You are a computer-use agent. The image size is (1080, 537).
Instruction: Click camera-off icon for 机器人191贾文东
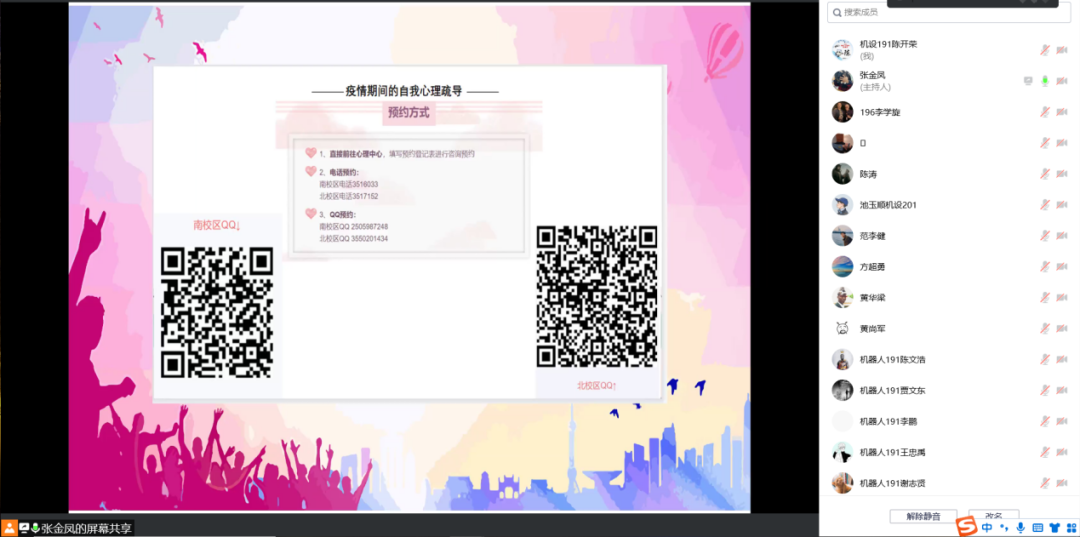[x=1061, y=390]
